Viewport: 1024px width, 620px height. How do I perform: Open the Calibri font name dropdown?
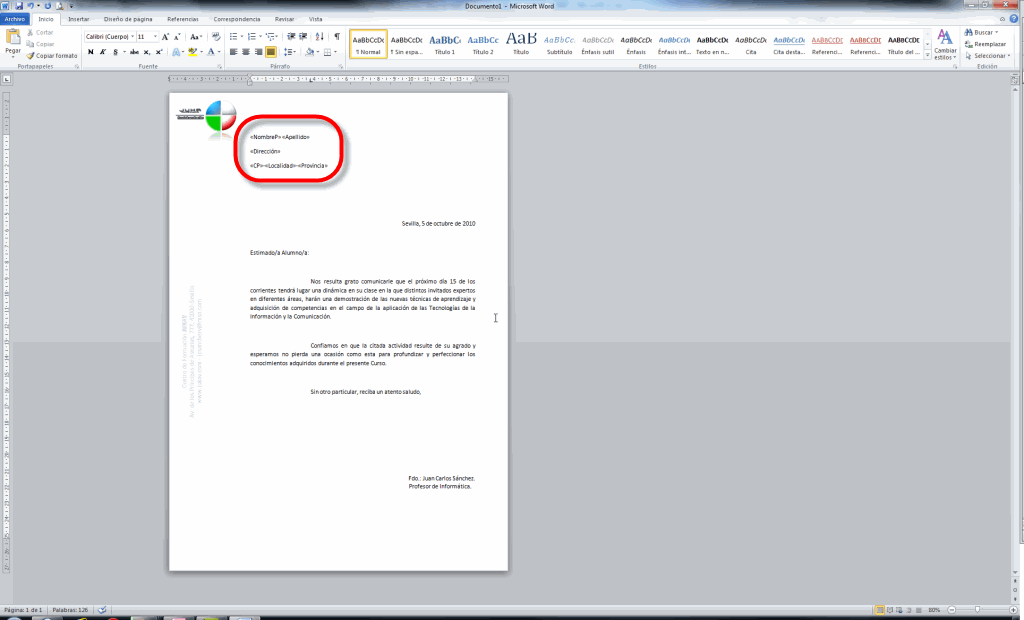[130, 36]
